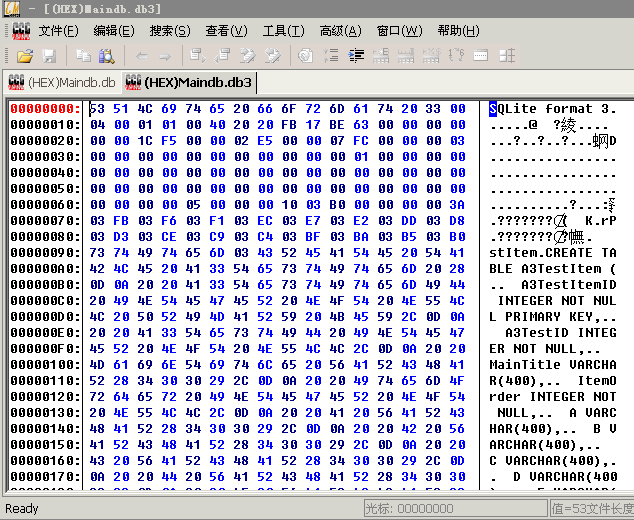The width and height of the screenshot is (634, 520).
Task: Click the round disc toolbar icon
Action: click(x=306, y=56)
